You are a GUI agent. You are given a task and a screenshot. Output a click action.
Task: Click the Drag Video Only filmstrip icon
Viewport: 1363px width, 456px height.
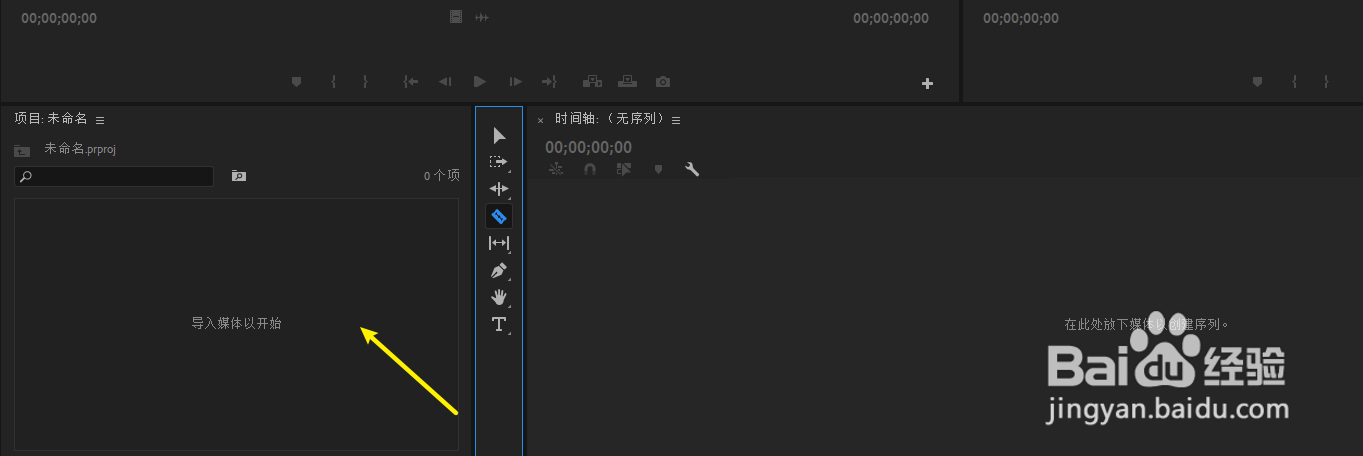click(x=456, y=17)
